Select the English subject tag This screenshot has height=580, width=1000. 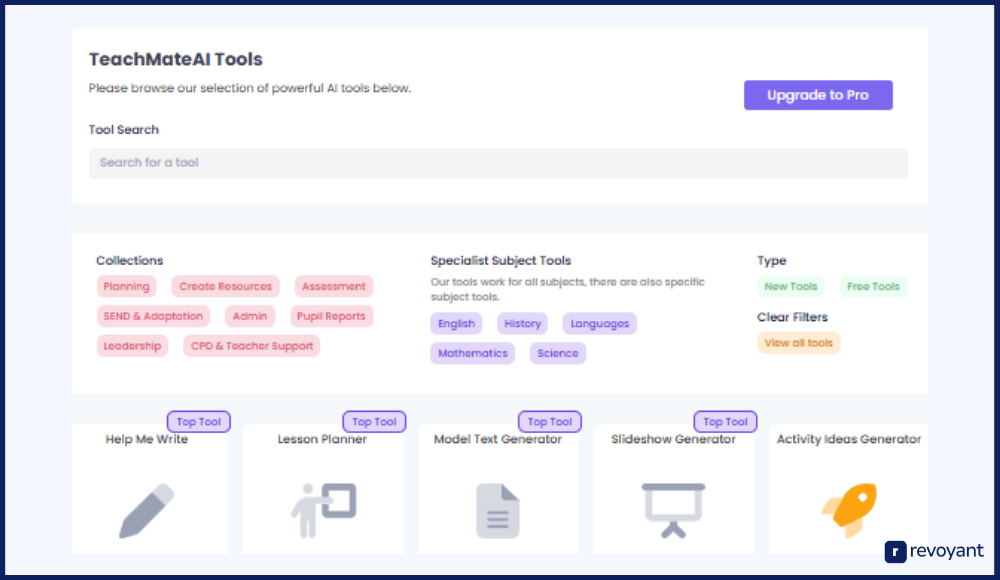[x=456, y=323]
